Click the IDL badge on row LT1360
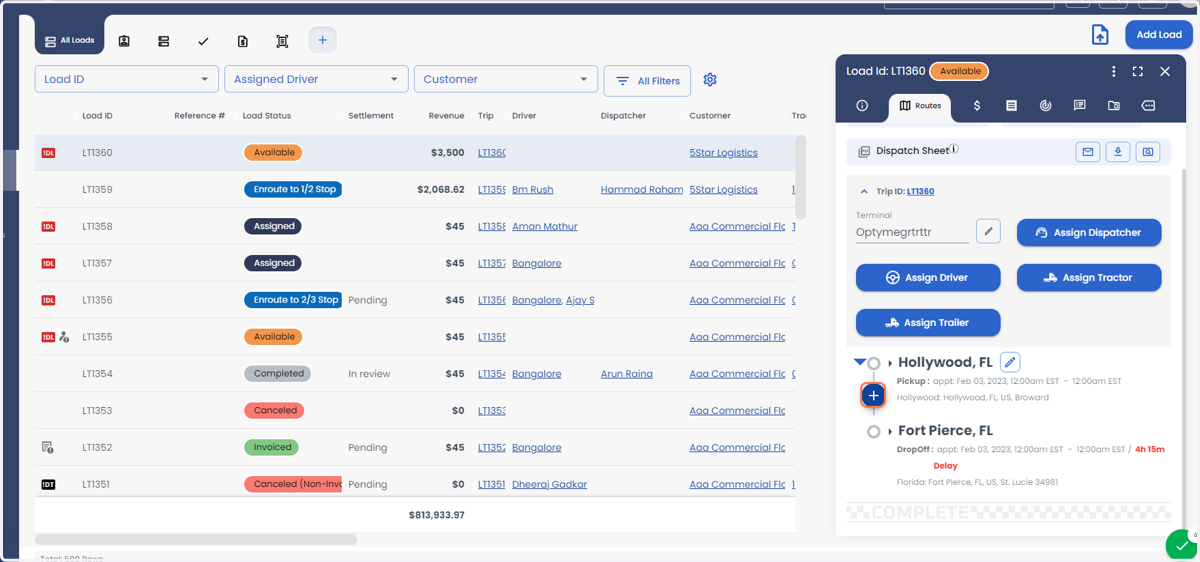 [x=48, y=153]
